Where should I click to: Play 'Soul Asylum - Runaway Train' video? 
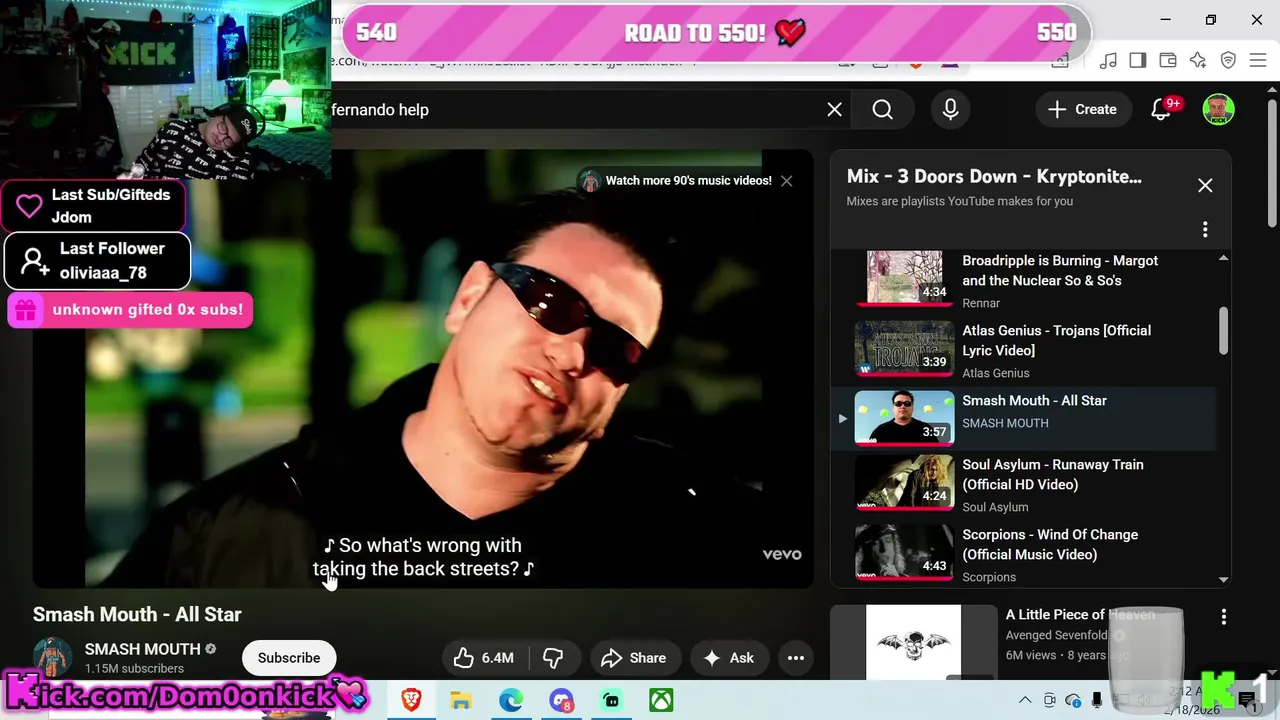[1024, 484]
